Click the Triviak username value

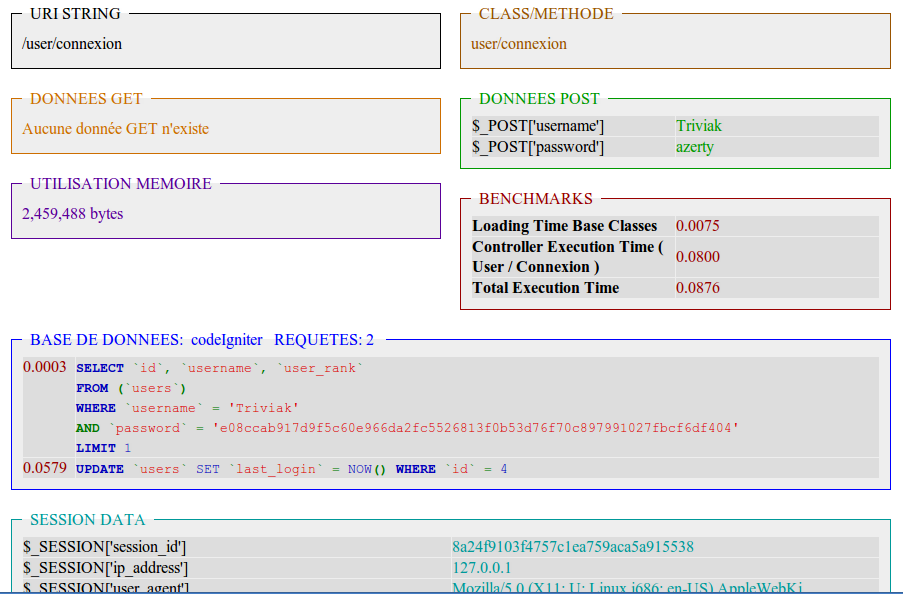click(699, 126)
